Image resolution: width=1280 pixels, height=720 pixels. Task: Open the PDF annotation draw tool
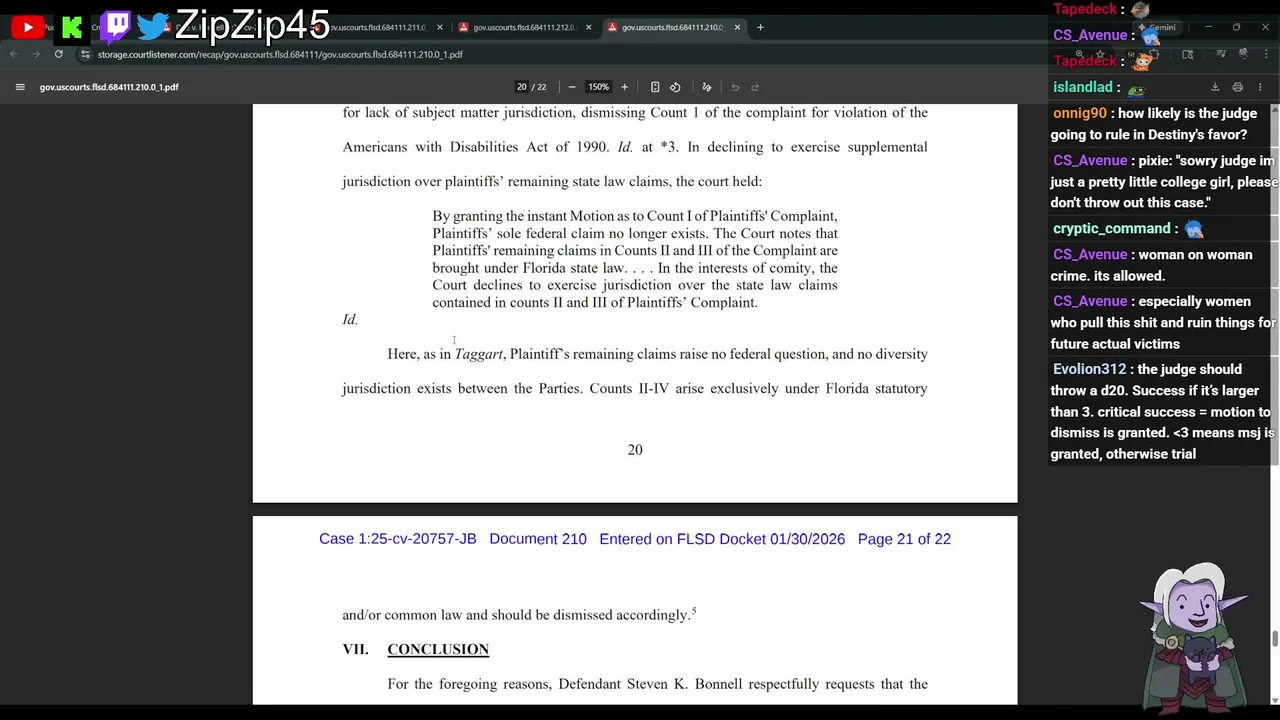(707, 87)
